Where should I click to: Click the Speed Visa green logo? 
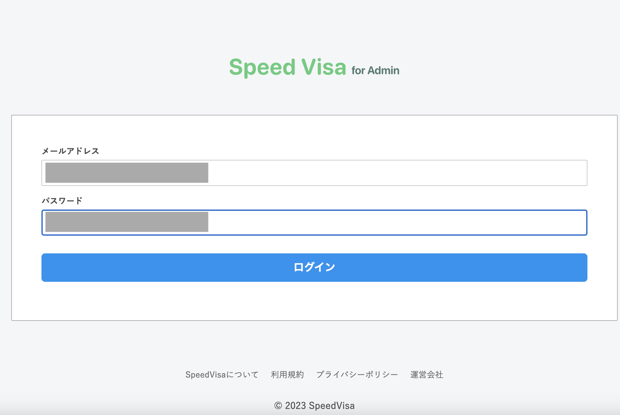[x=287, y=67]
